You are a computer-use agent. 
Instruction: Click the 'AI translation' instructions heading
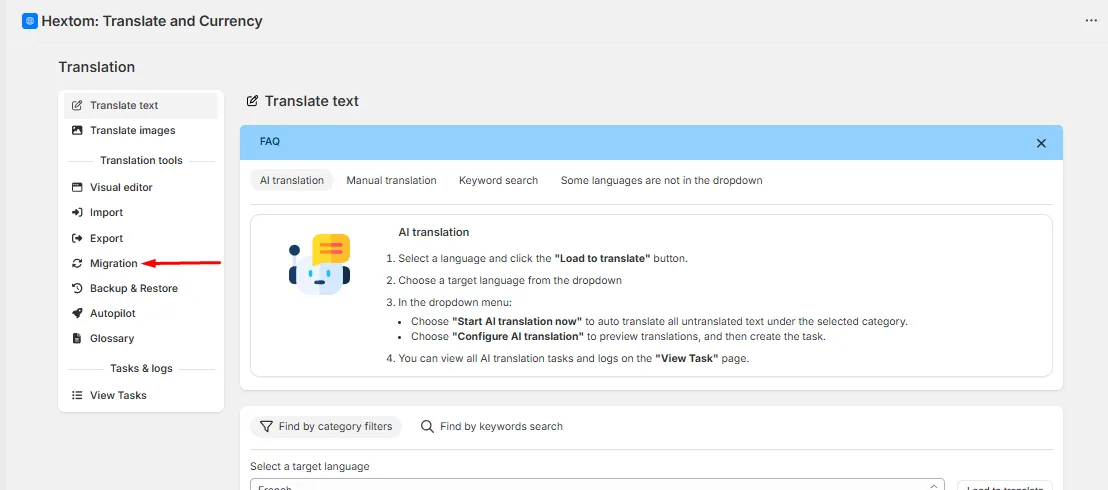[434, 232]
